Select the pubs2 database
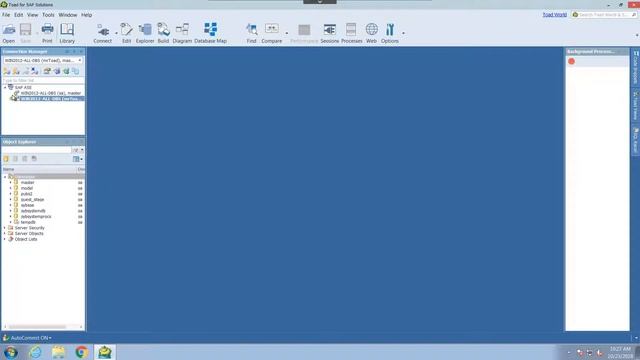The height and width of the screenshot is (360, 640). (27, 194)
